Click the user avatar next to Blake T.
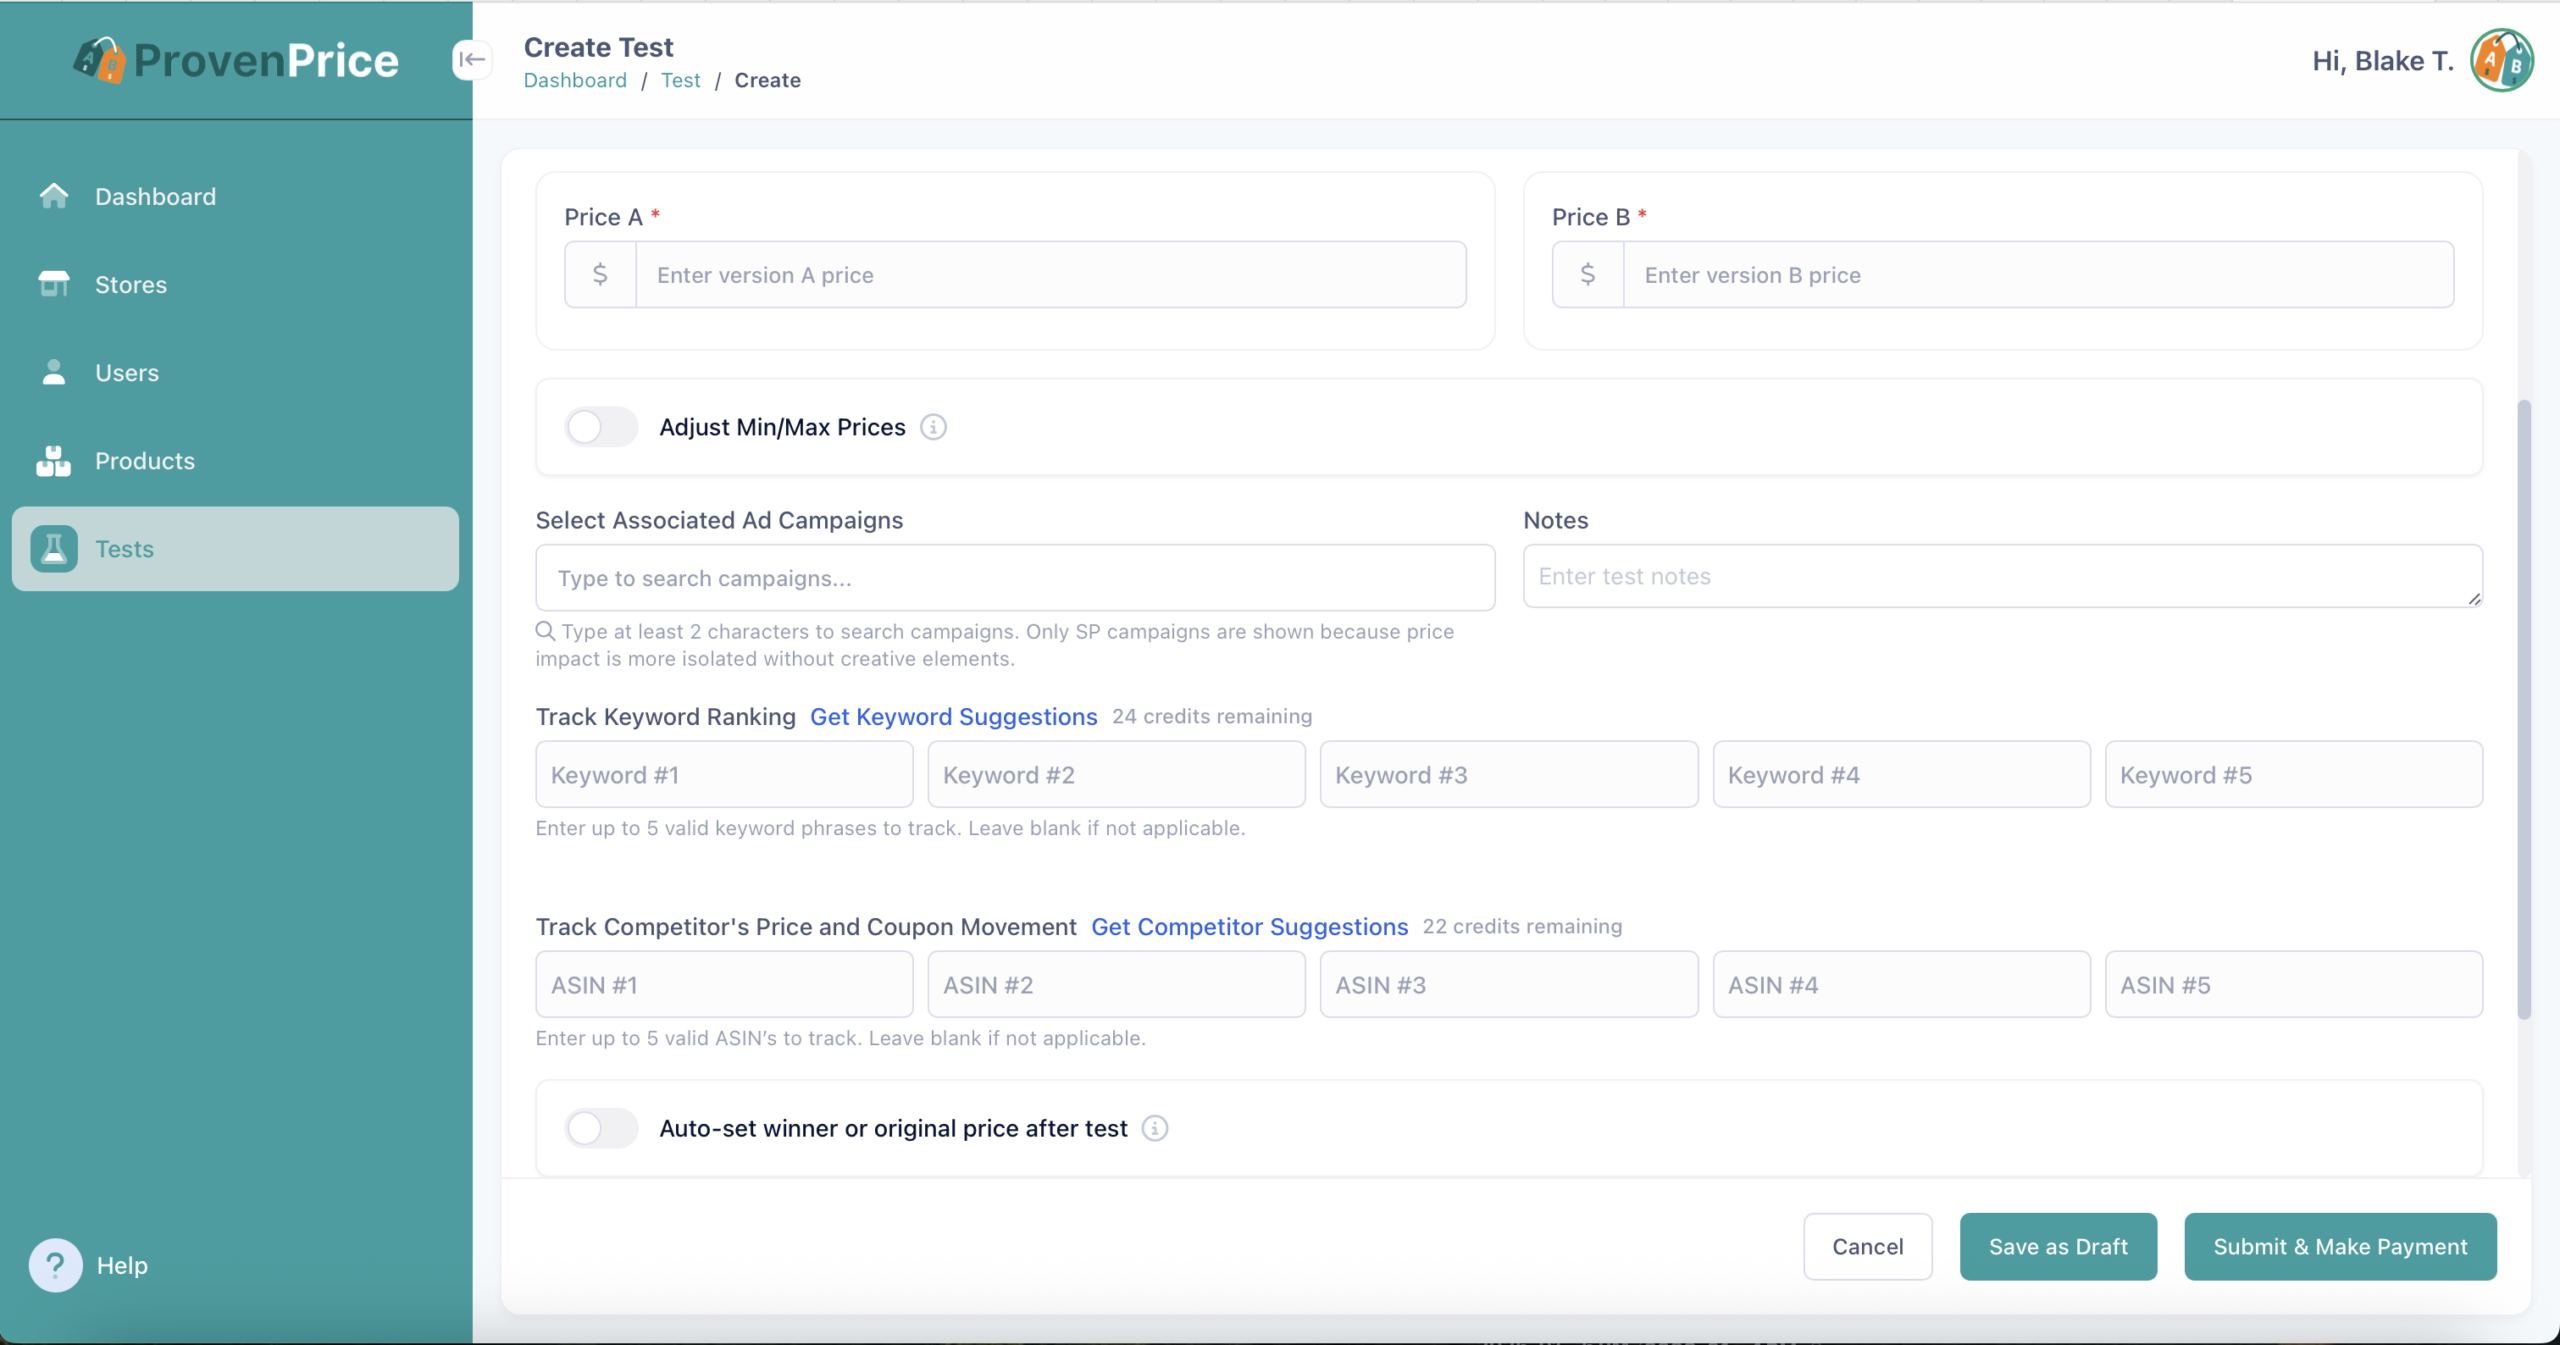 point(2501,61)
